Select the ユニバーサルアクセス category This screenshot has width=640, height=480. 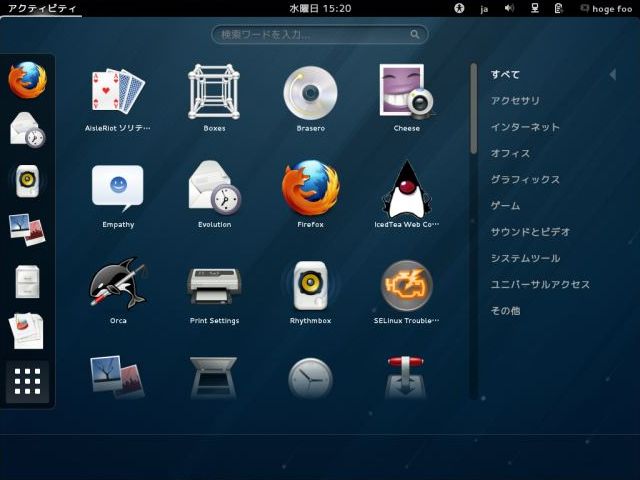[540, 284]
